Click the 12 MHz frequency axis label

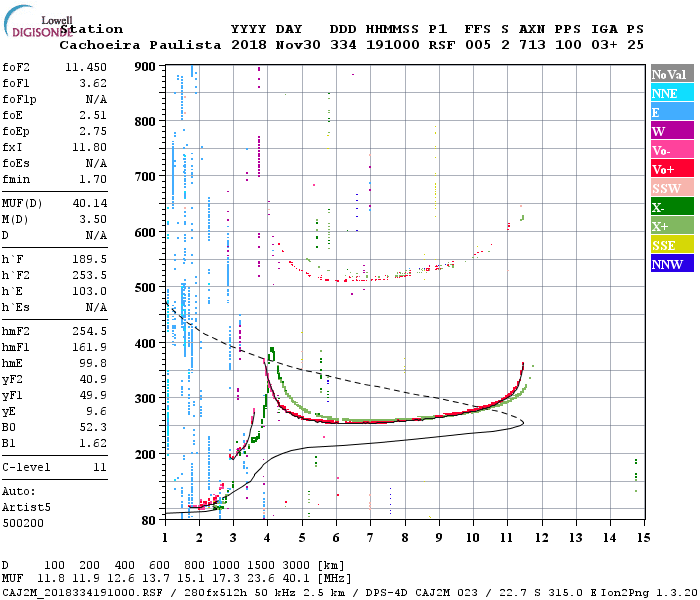[542, 538]
